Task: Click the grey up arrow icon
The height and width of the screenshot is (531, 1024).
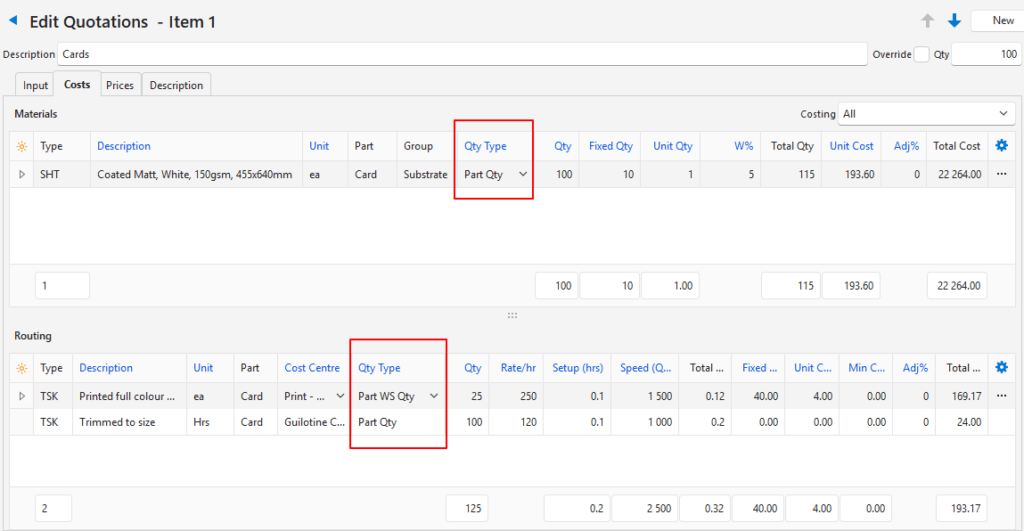Action: pyautogui.click(x=928, y=20)
